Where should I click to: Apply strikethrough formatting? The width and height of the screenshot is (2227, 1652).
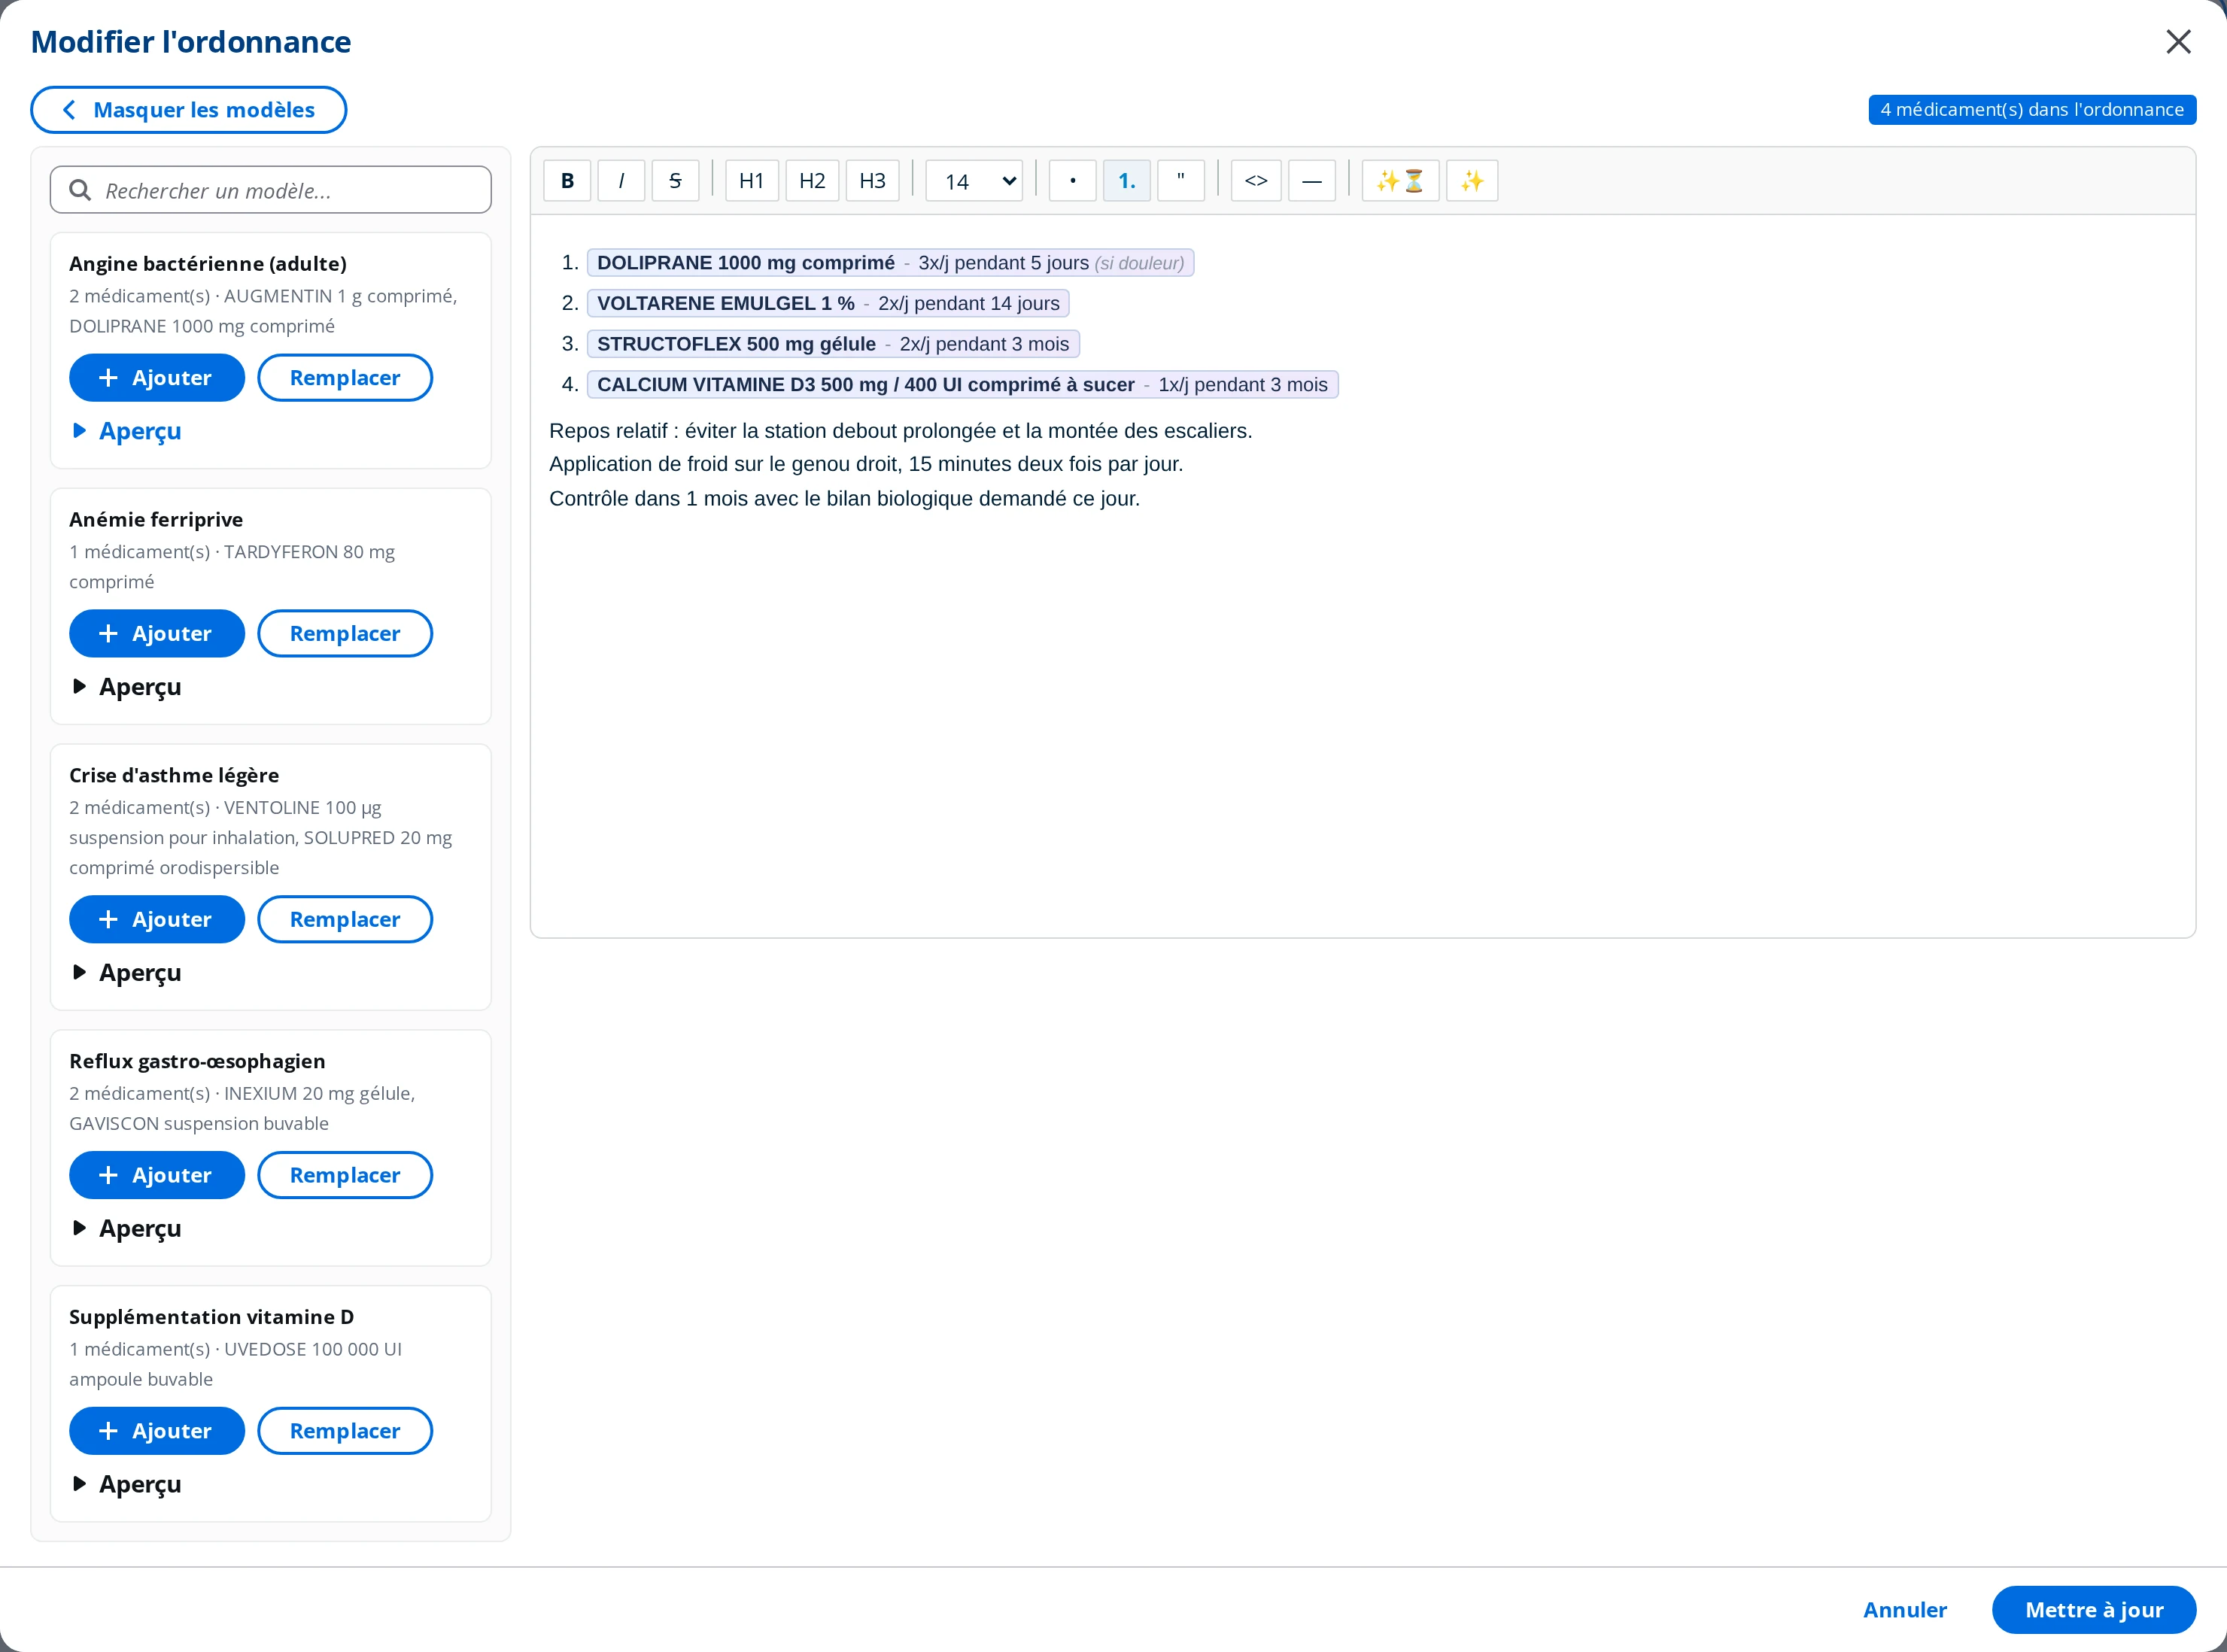675,181
